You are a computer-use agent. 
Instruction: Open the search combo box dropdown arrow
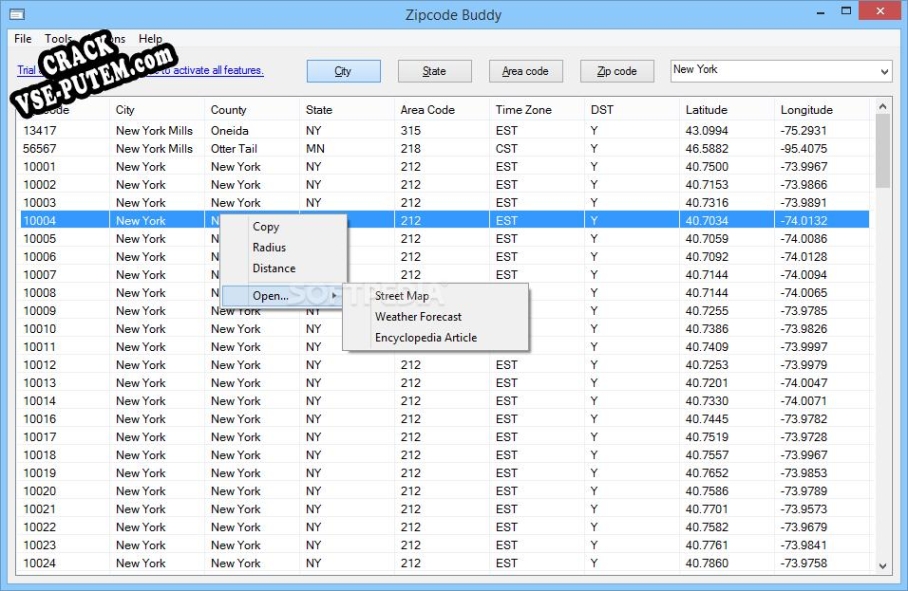pyautogui.click(x=884, y=71)
